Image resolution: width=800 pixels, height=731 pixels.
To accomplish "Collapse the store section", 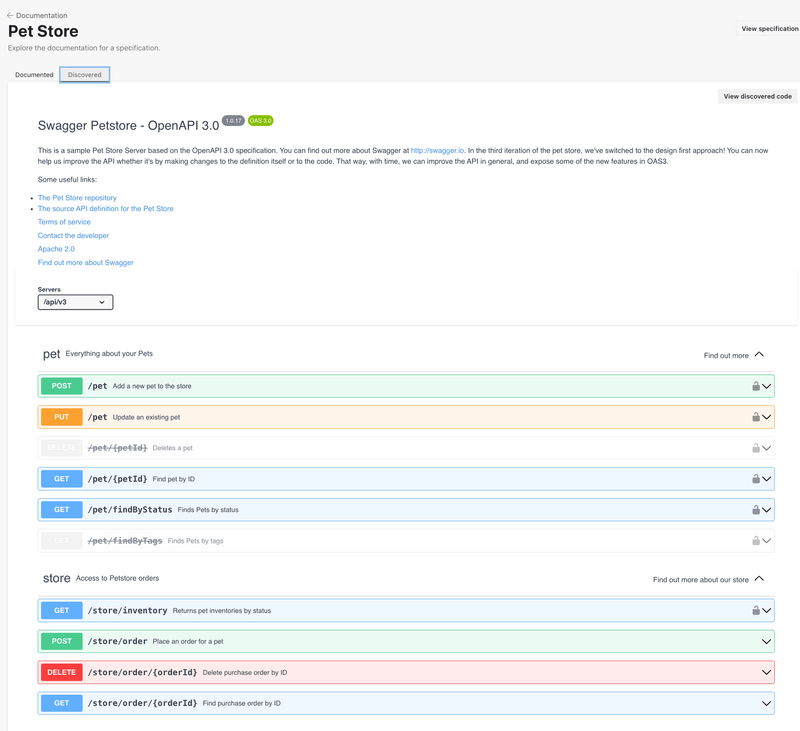I will 759,578.
